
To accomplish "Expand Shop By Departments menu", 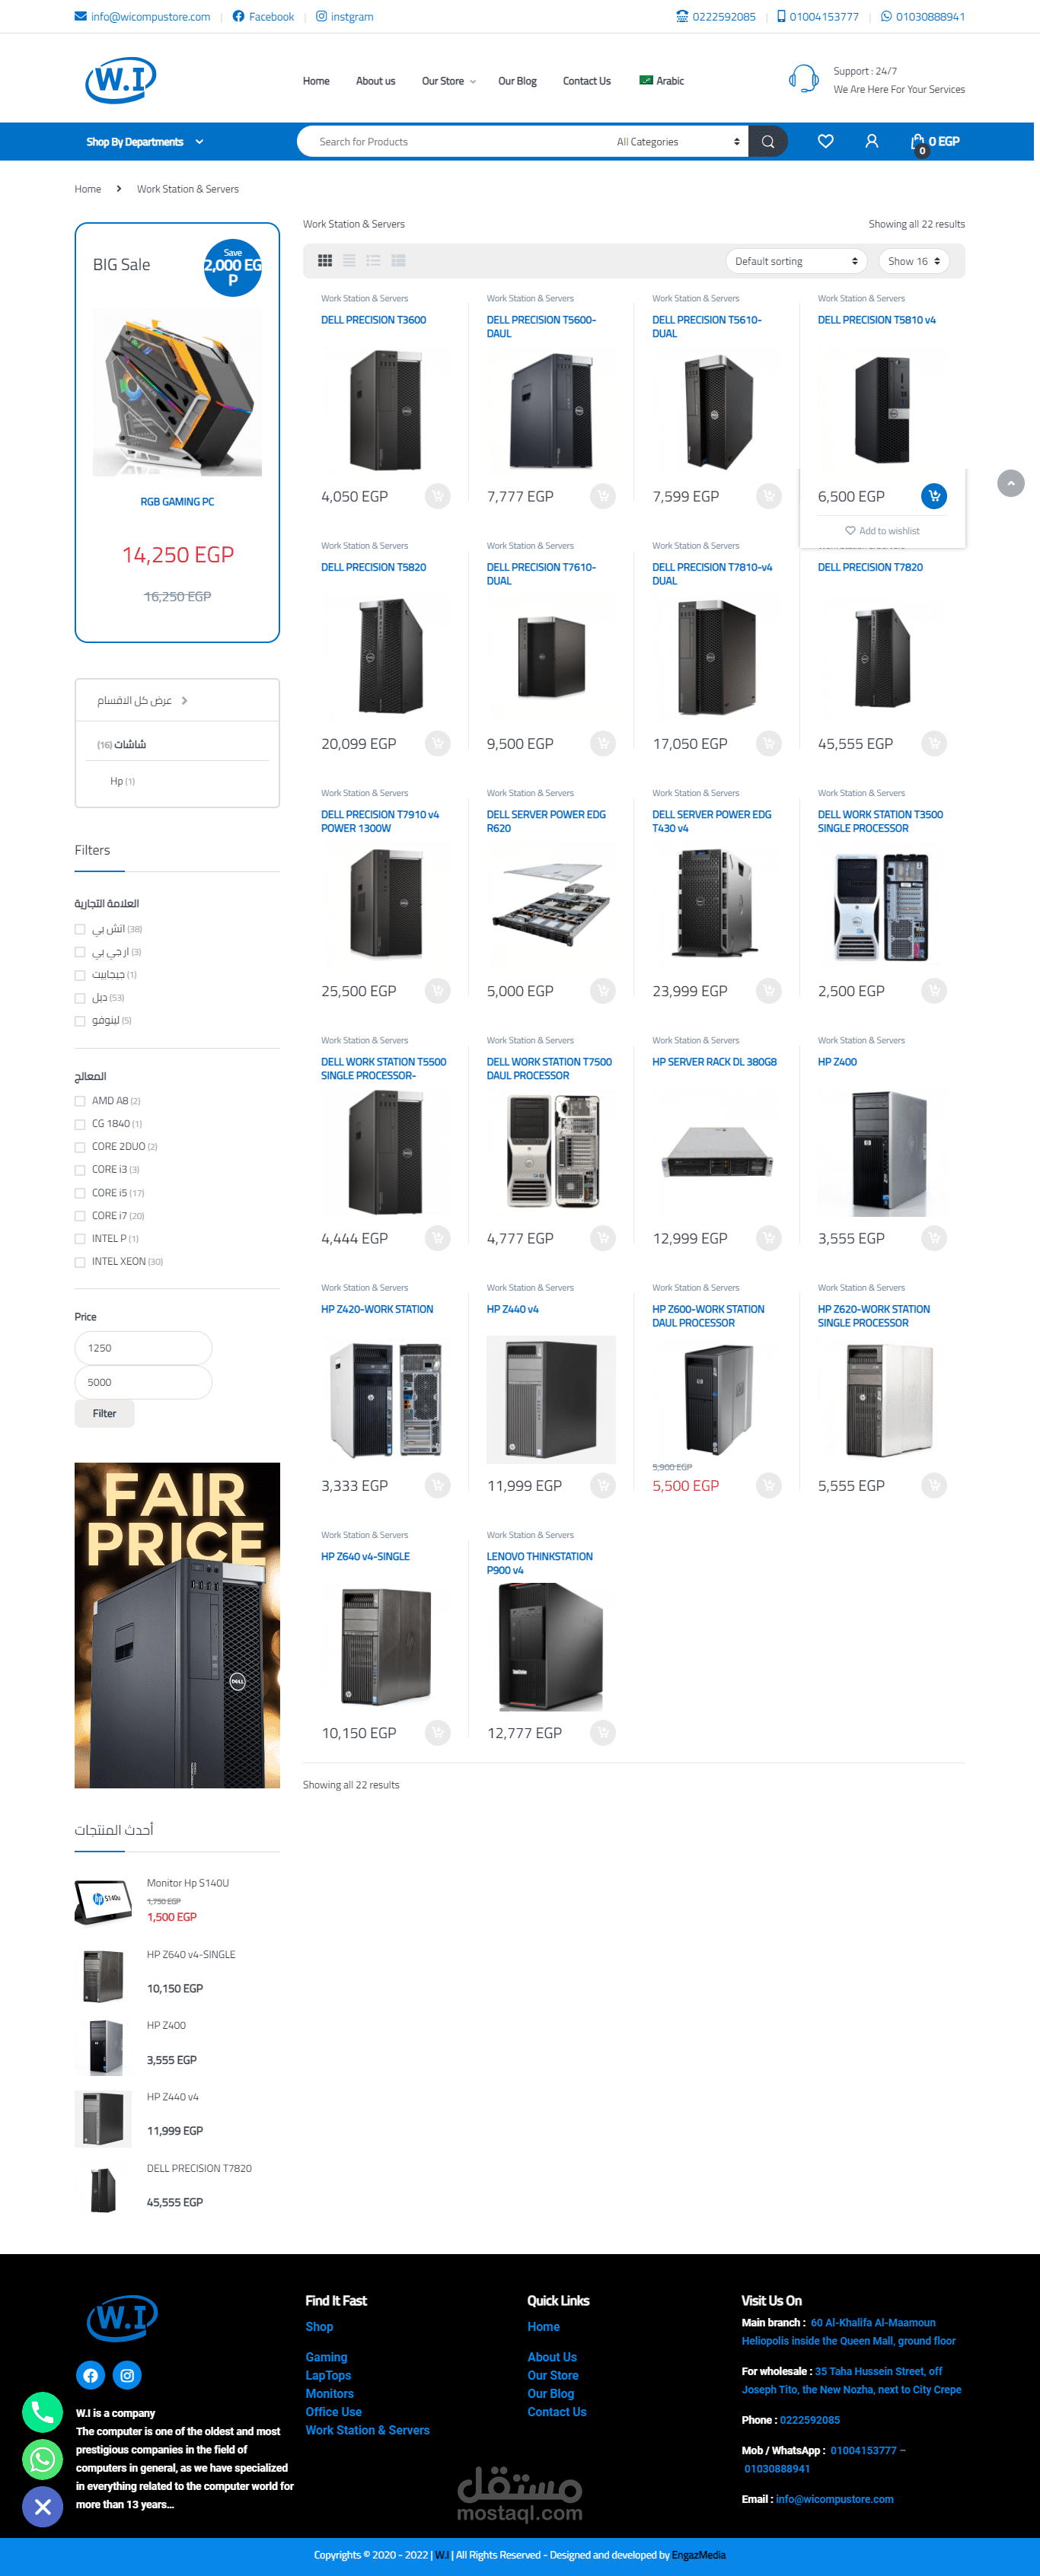I will [145, 142].
